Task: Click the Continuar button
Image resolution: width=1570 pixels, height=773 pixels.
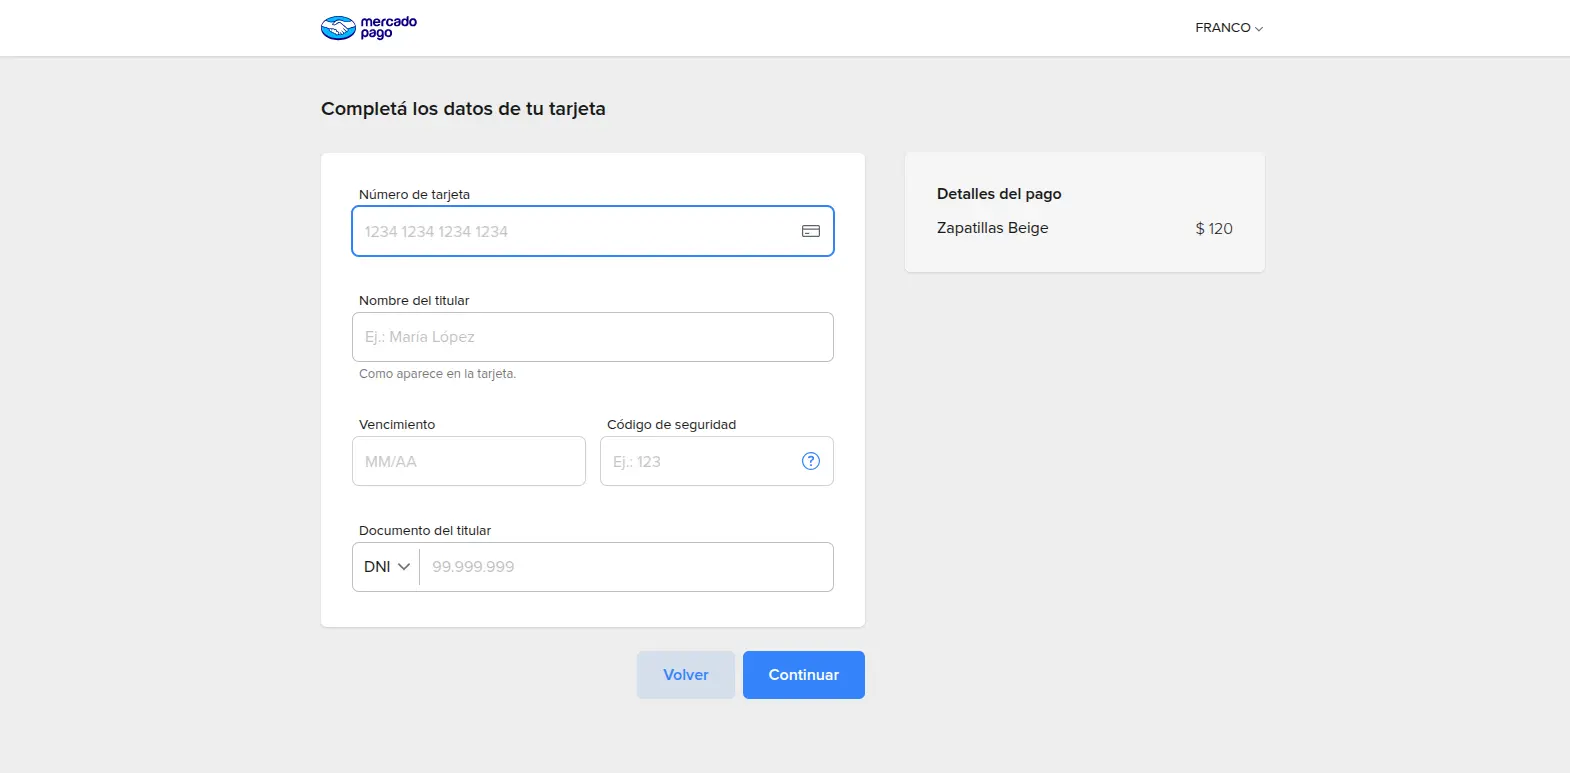Action: [804, 675]
